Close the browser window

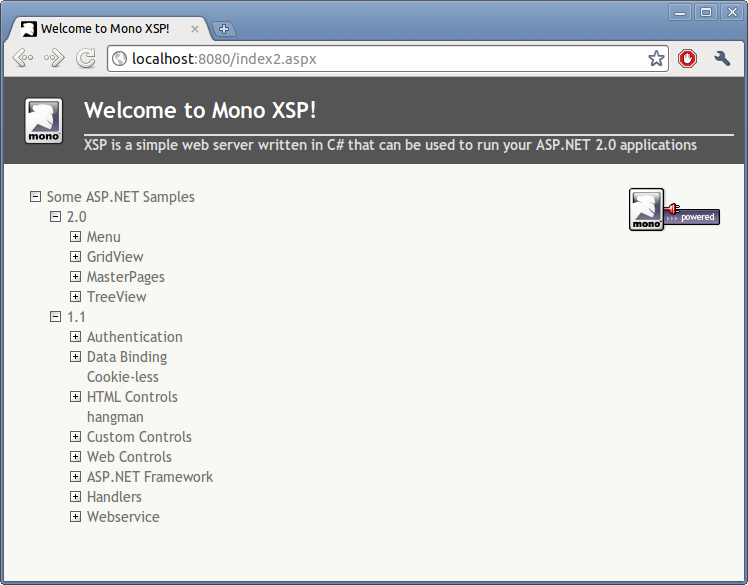pyautogui.click(x=732, y=13)
